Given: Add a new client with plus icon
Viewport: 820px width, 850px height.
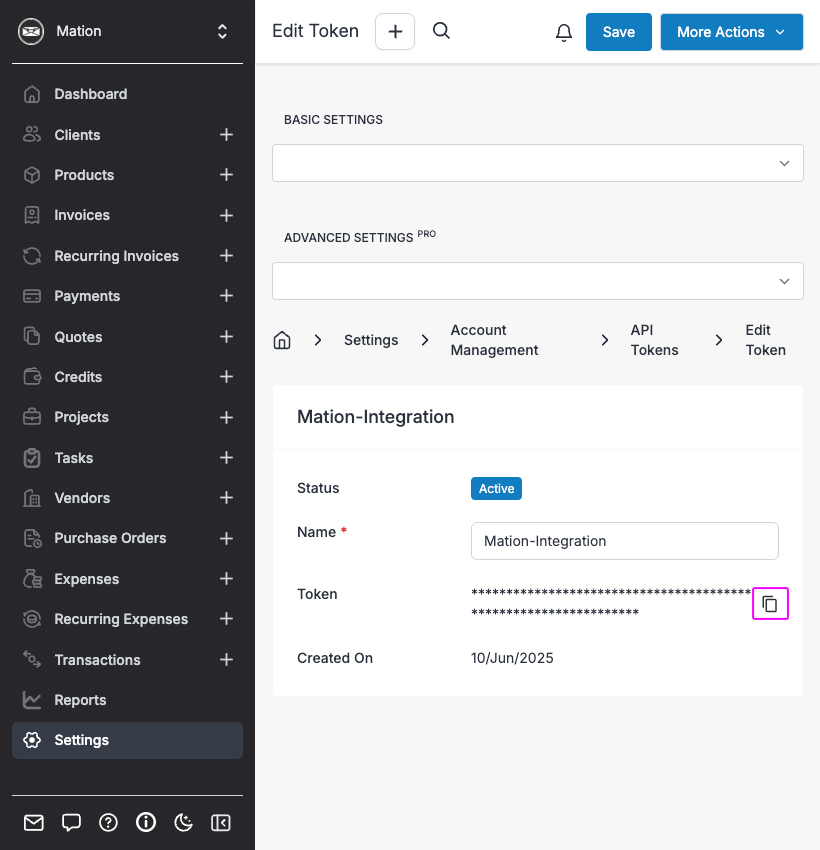Looking at the screenshot, I should coord(227,134).
